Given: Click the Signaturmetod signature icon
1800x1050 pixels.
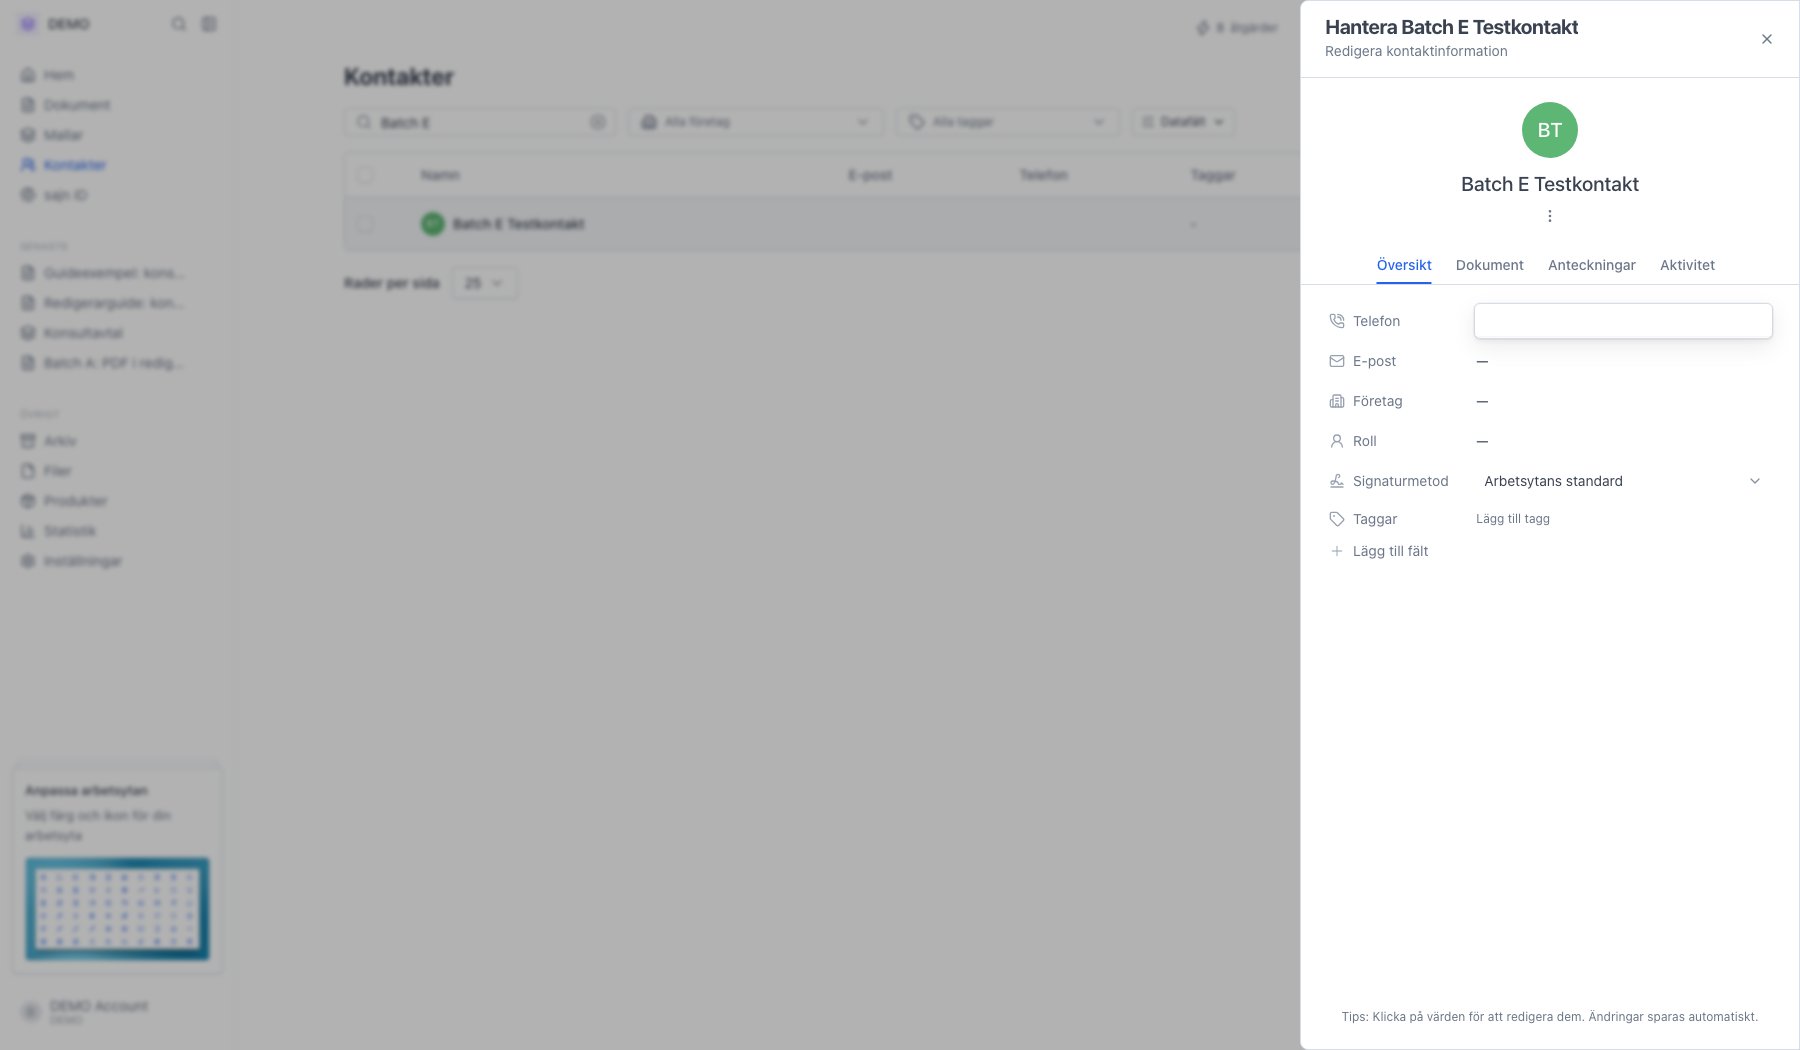Looking at the screenshot, I should 1336,481.
